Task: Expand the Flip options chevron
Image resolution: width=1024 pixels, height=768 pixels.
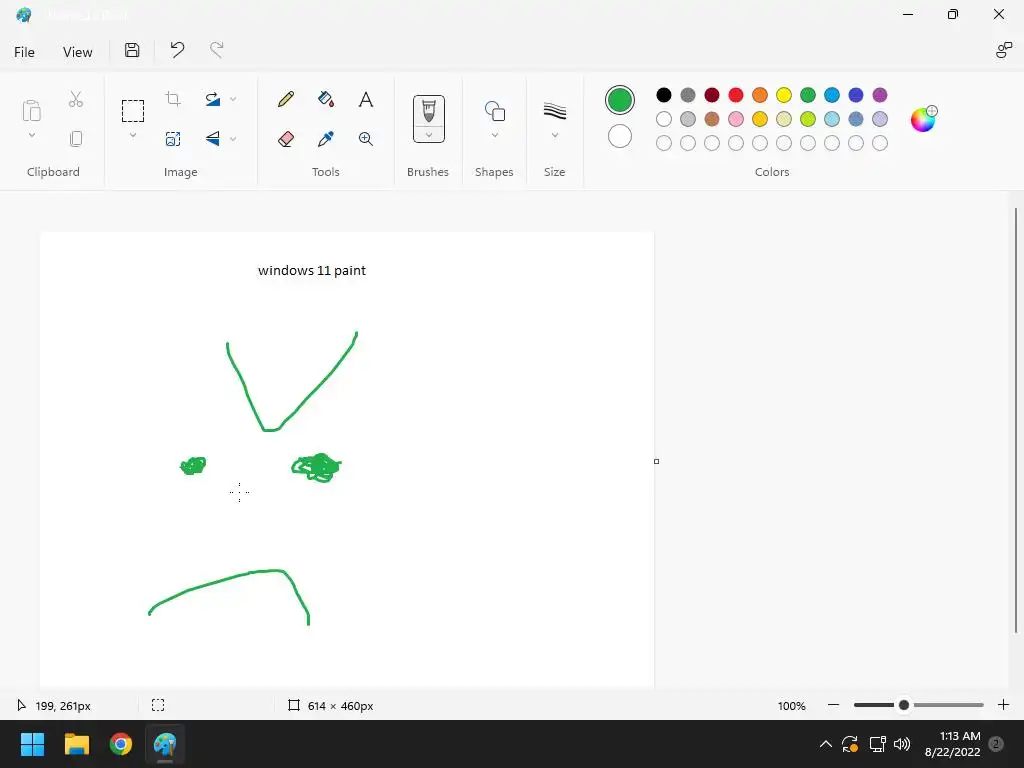Action: pos(233,138)
